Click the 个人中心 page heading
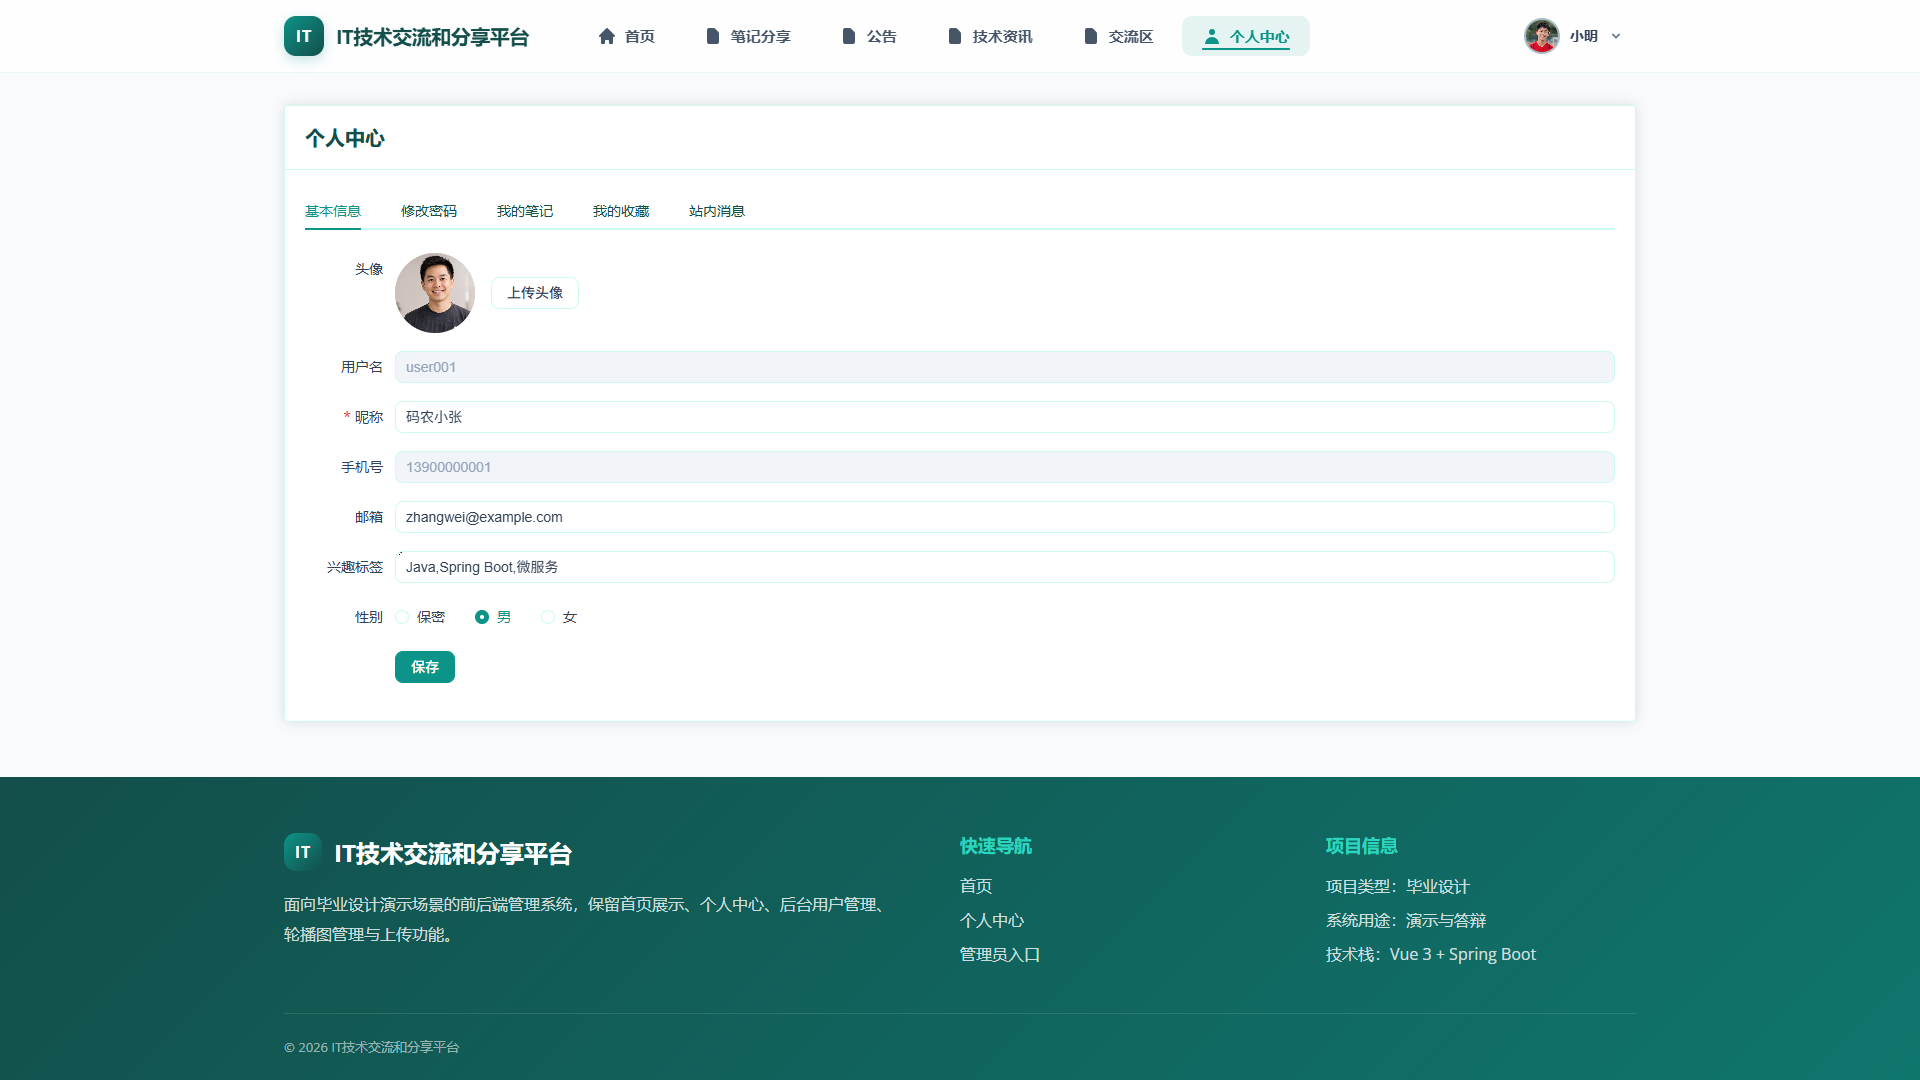The height and width of the screenshot is (1080, 1920). 345,138
